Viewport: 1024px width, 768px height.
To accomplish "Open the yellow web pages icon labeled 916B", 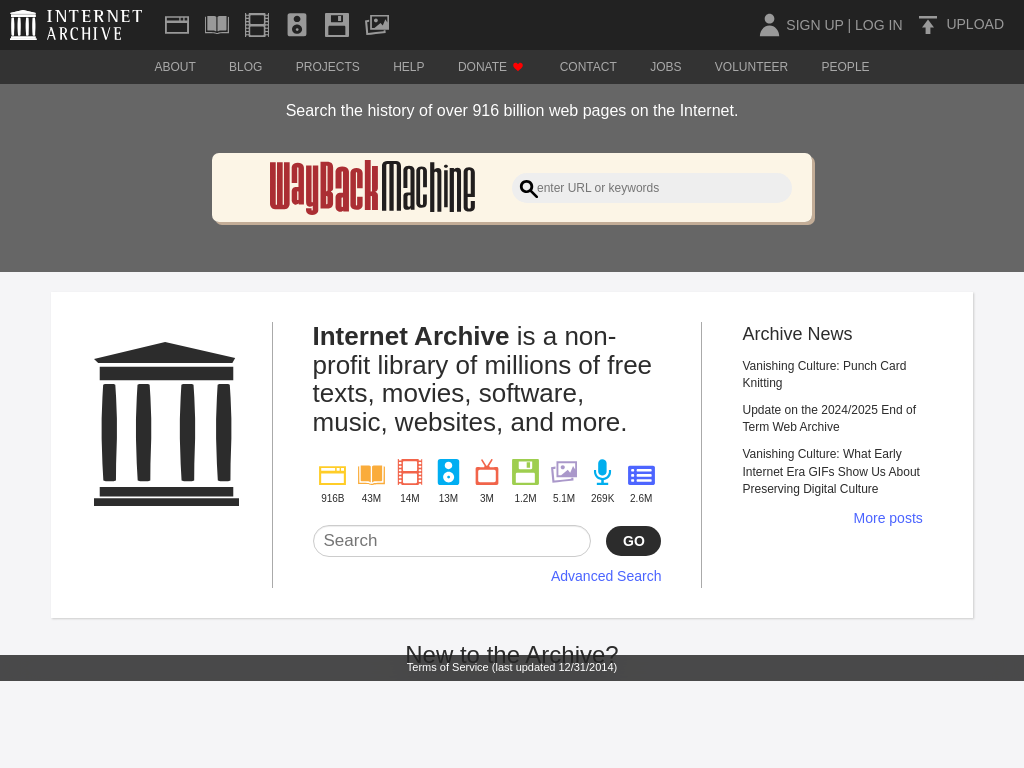I will pyautogui.click(x=332, y=474).
